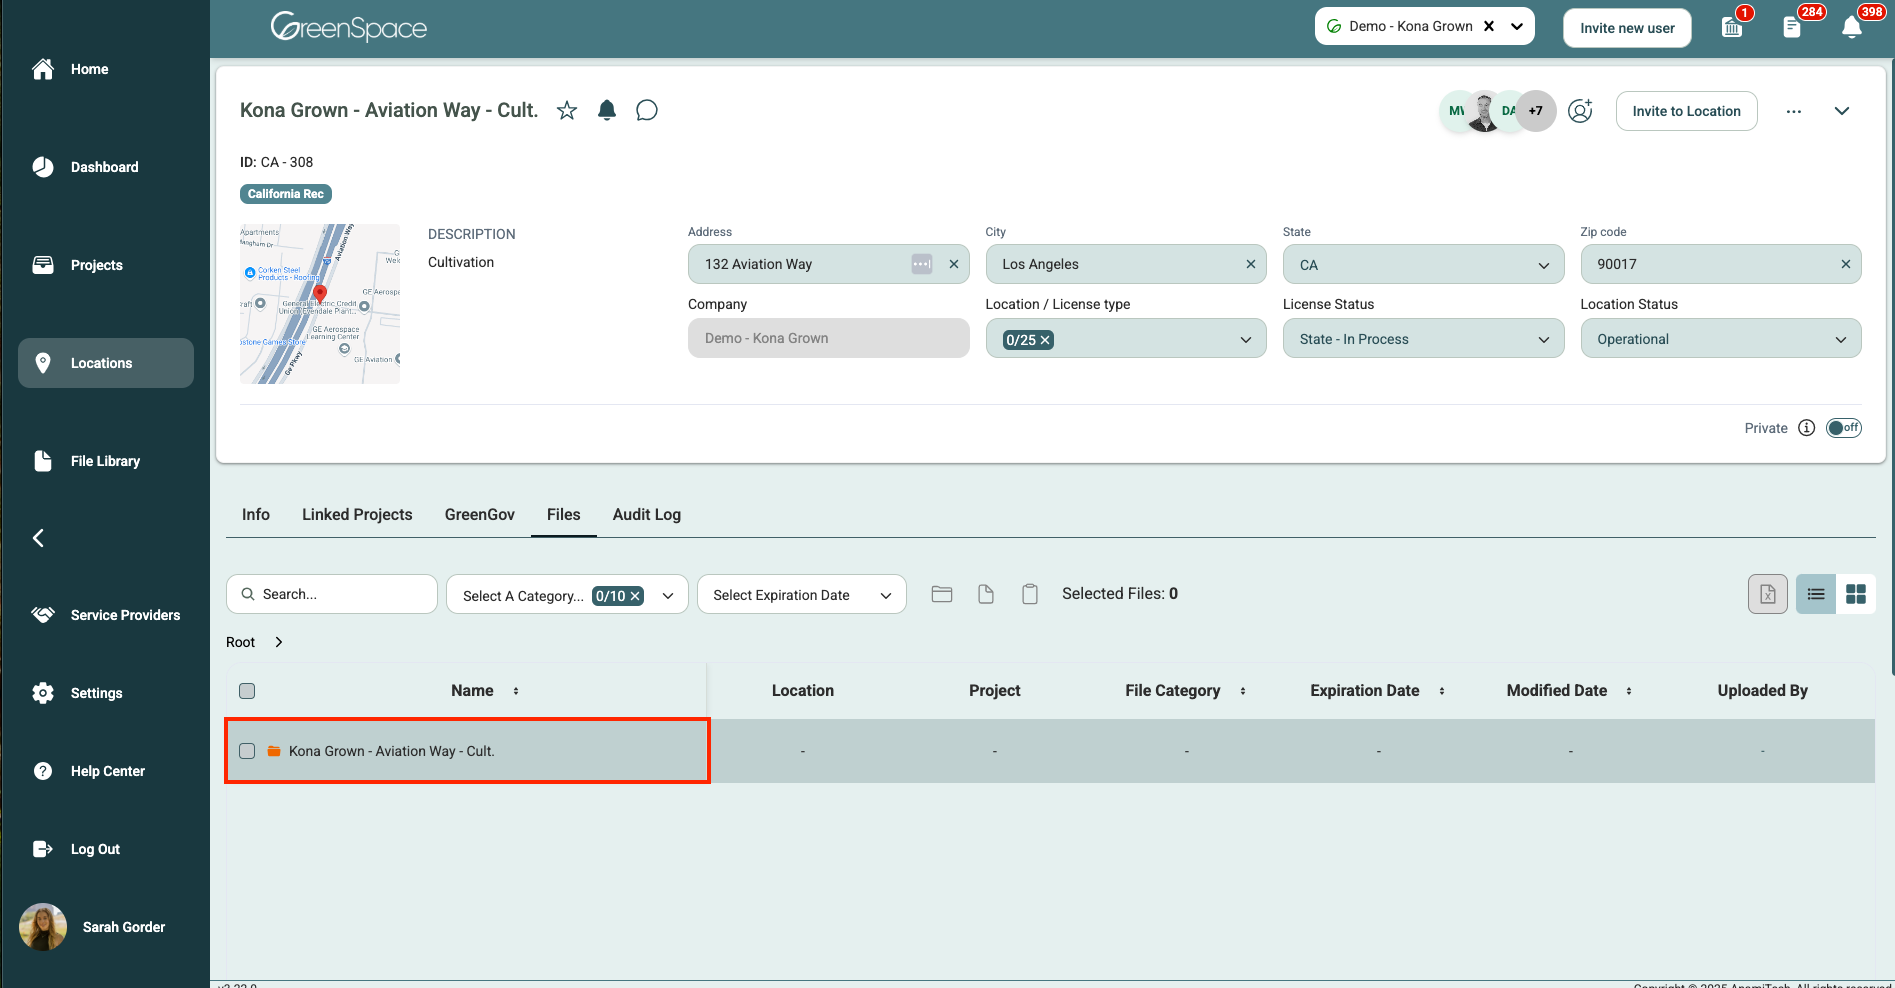Click the new folder icon

(942, 594)
